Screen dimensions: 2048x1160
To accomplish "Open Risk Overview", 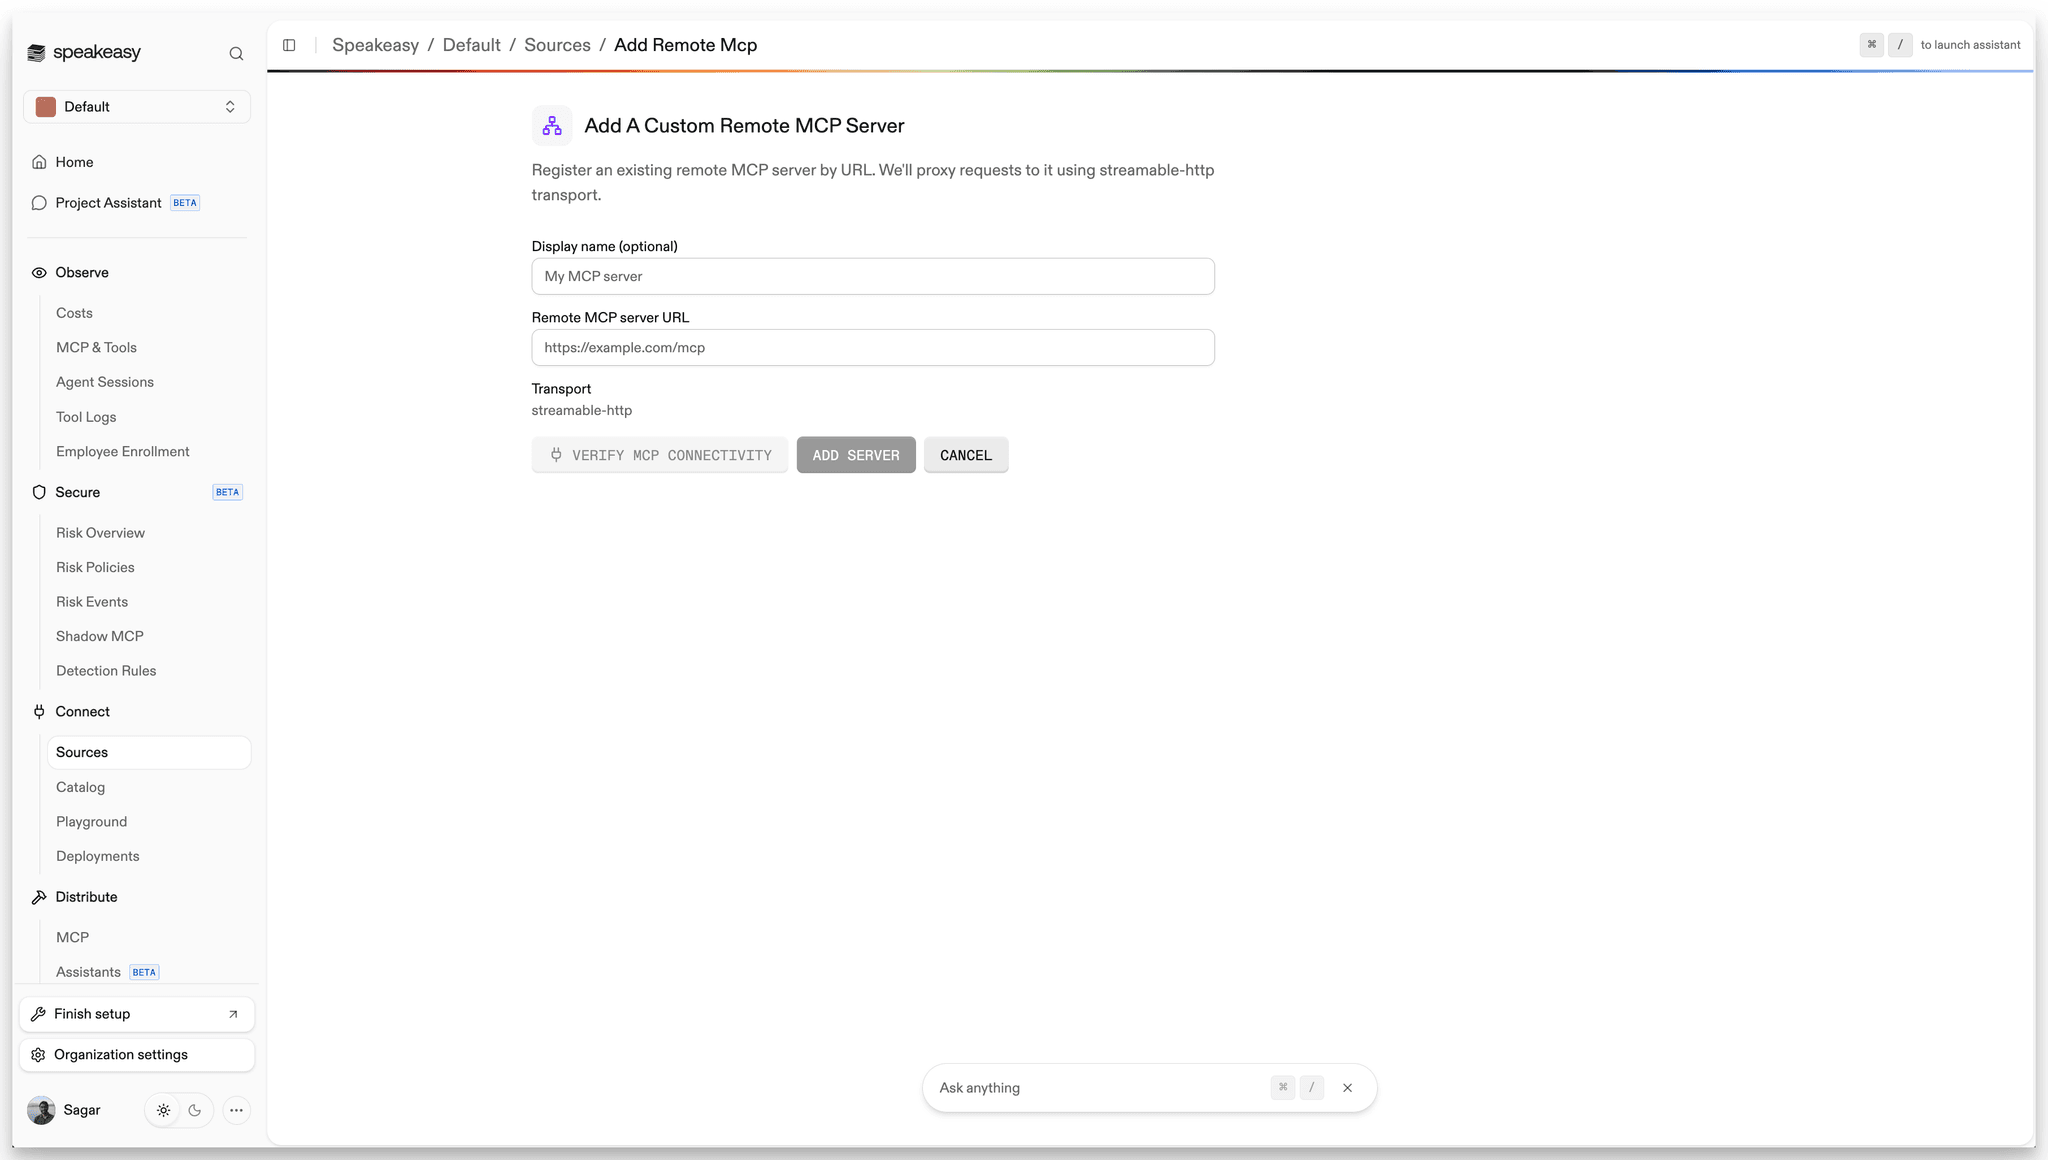I will tap(100, 533).
